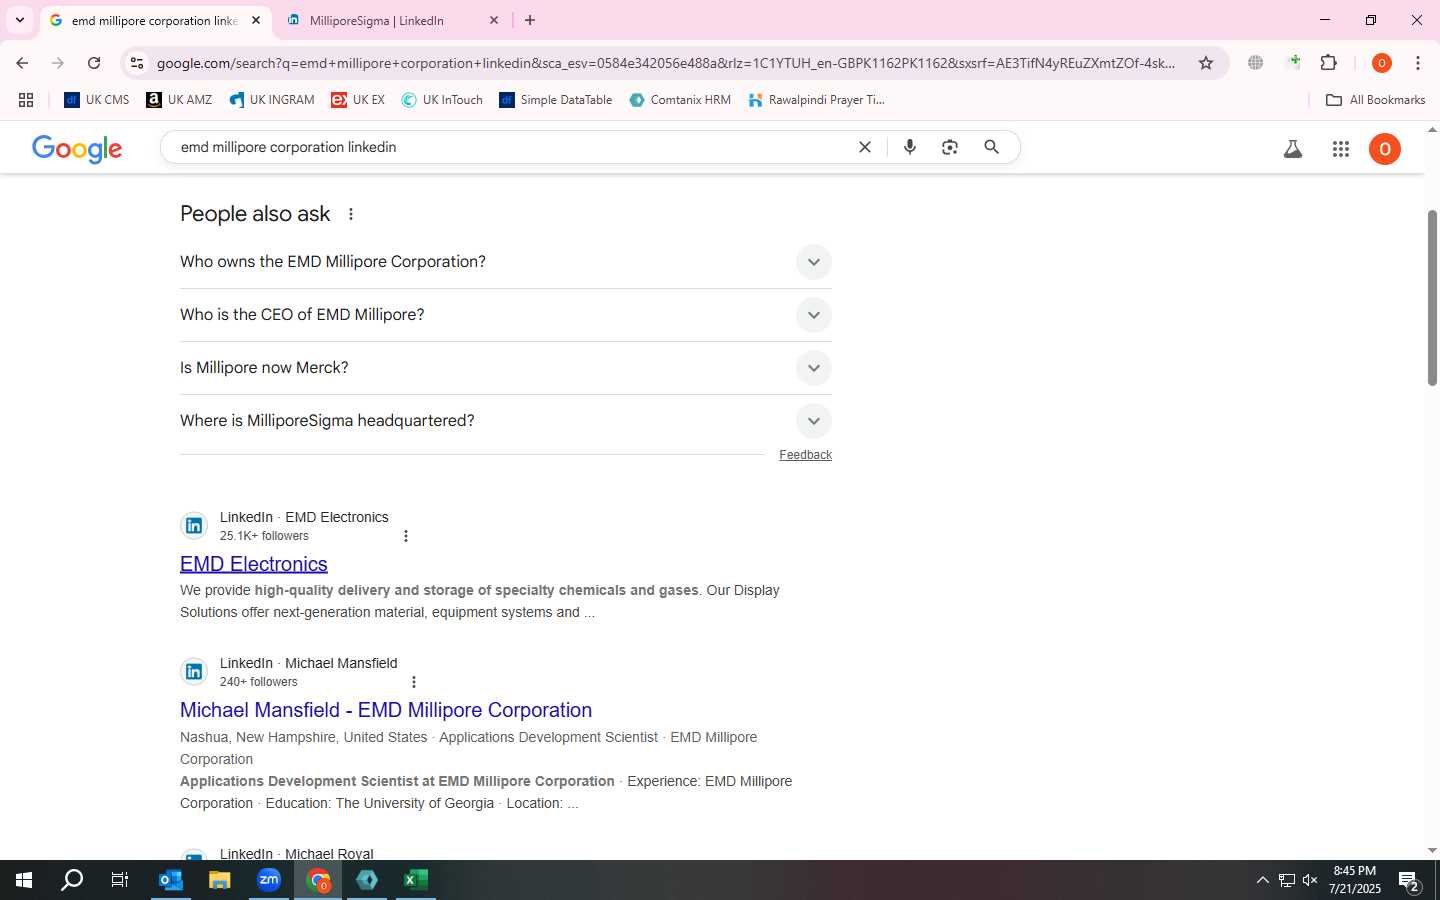This screenshot has width=1440, height=900.
Task: Open UK EX bookmark
Action: coord(358,100)
